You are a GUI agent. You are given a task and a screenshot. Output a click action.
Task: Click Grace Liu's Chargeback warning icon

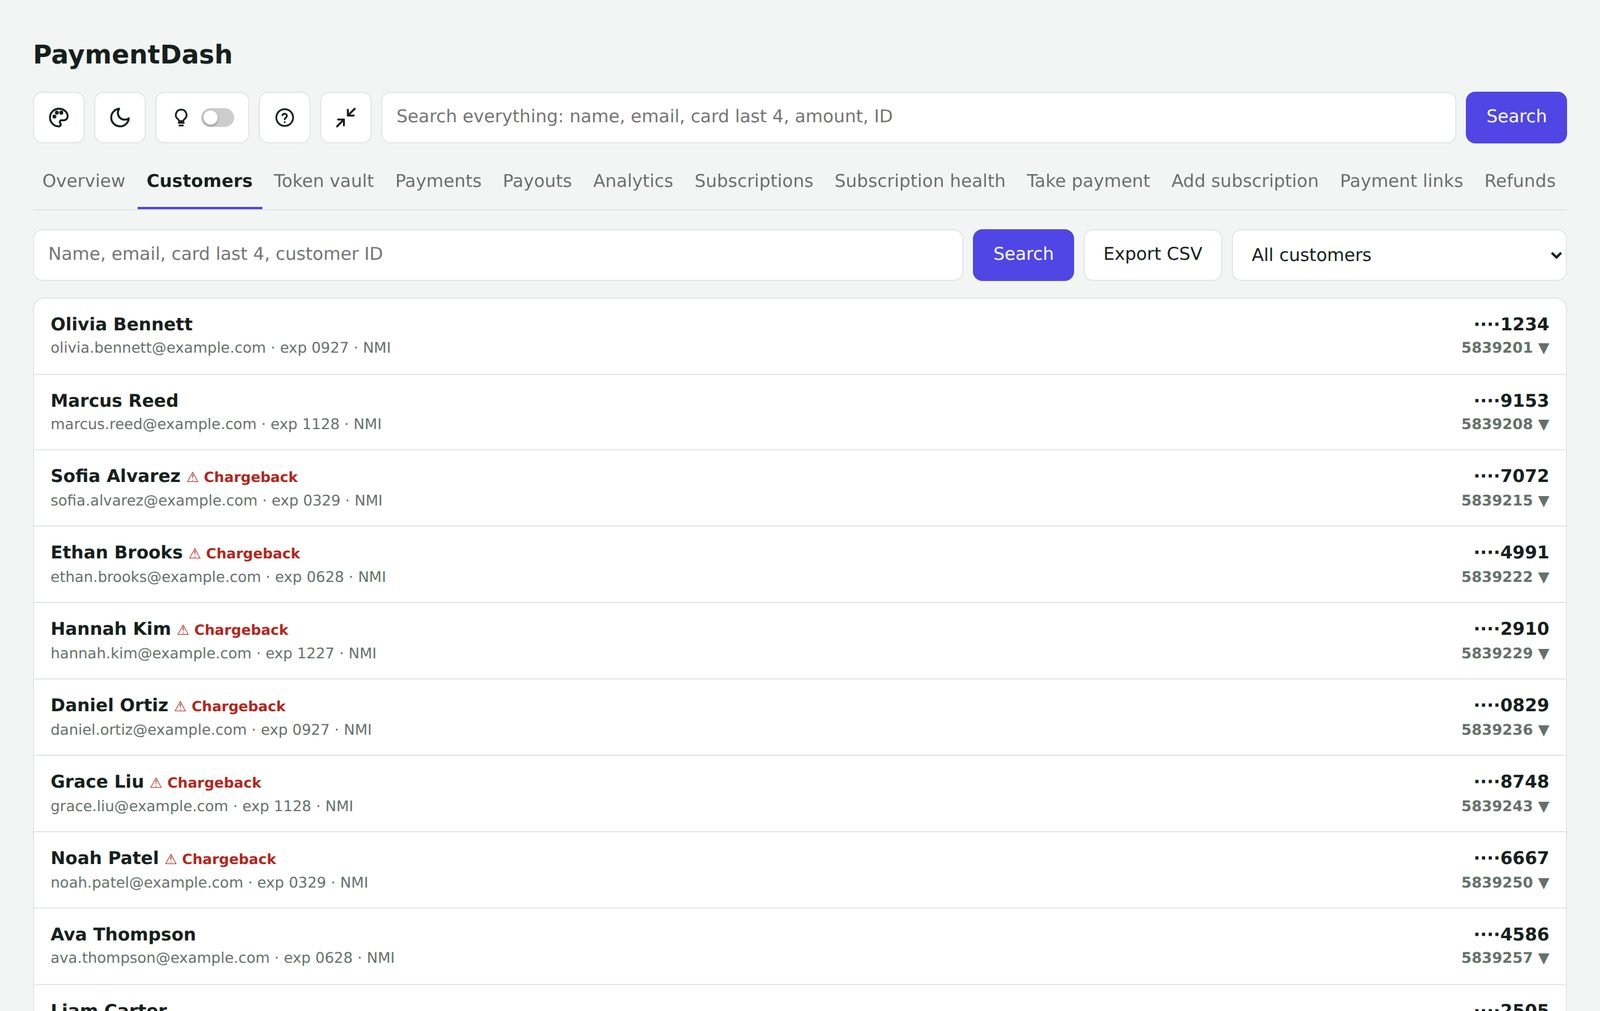pyautogui.click(x=156, y=783)
